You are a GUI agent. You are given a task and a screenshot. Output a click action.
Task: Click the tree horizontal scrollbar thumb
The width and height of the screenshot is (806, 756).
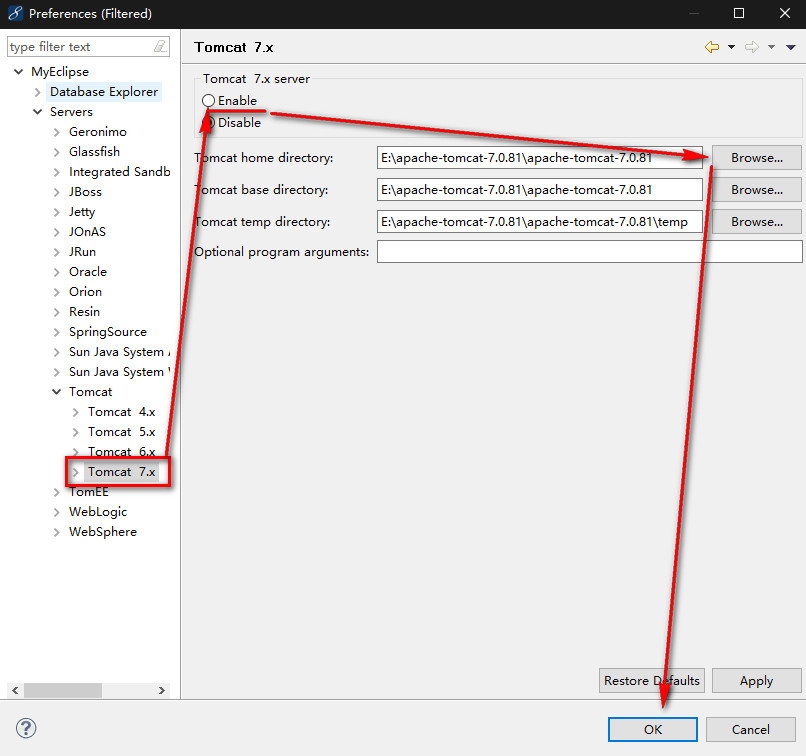(63, 690)
